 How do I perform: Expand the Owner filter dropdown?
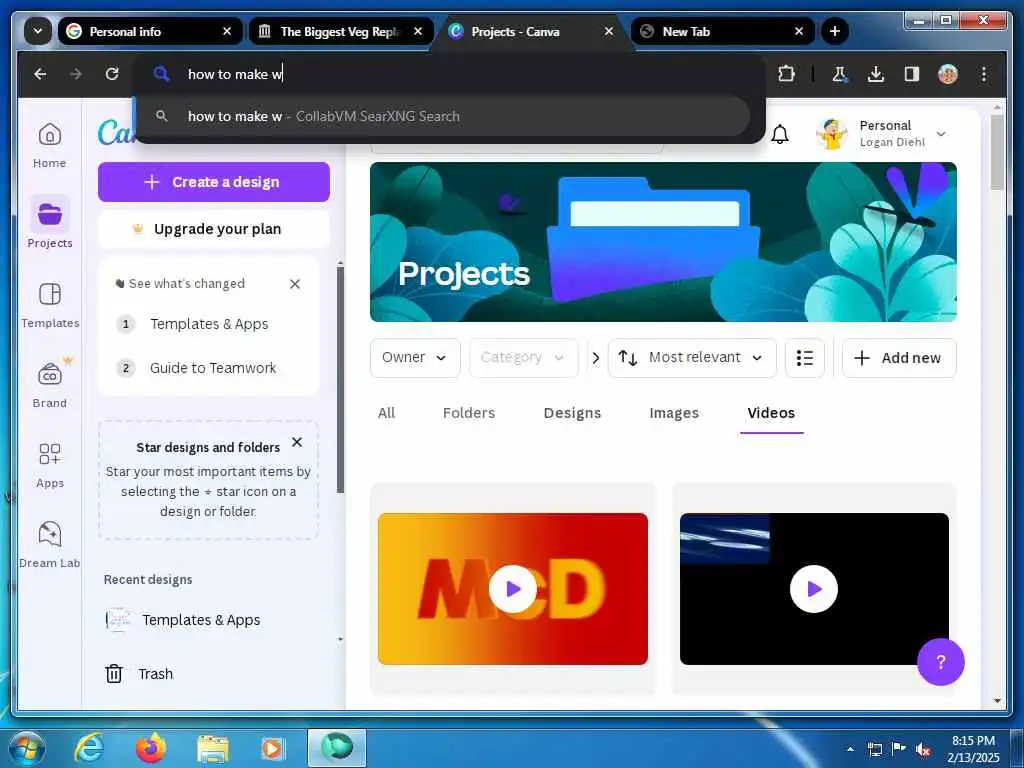[415, 358]
